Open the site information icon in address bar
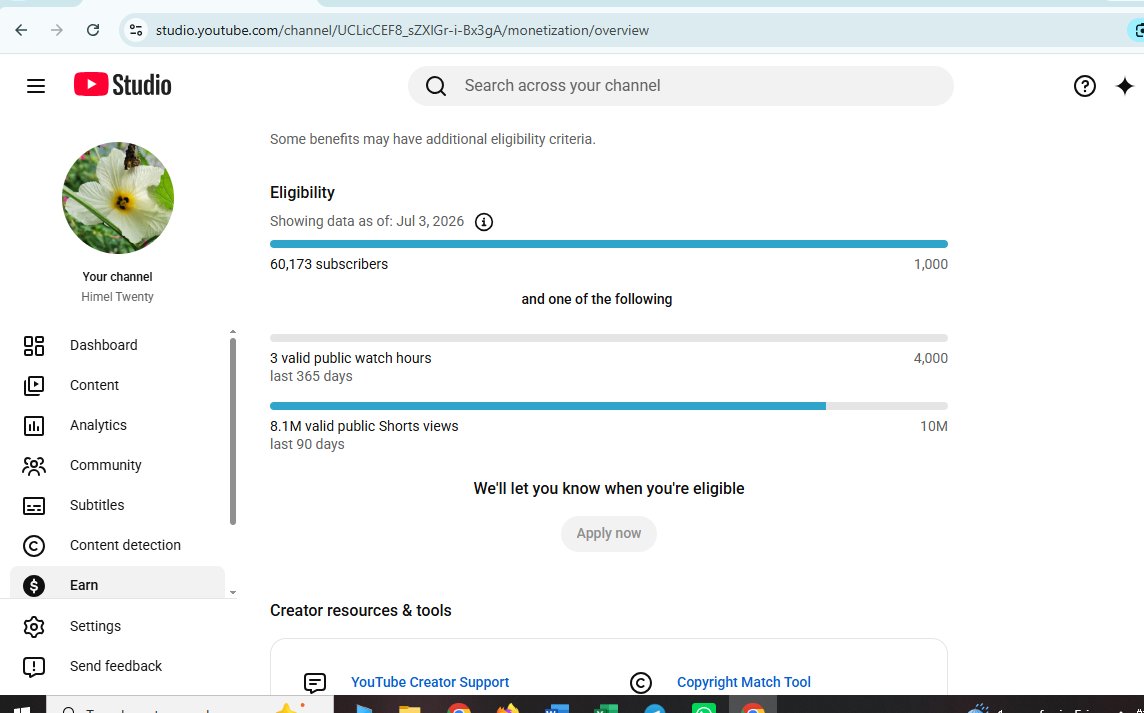The image size is (1144, 713). 136,30
